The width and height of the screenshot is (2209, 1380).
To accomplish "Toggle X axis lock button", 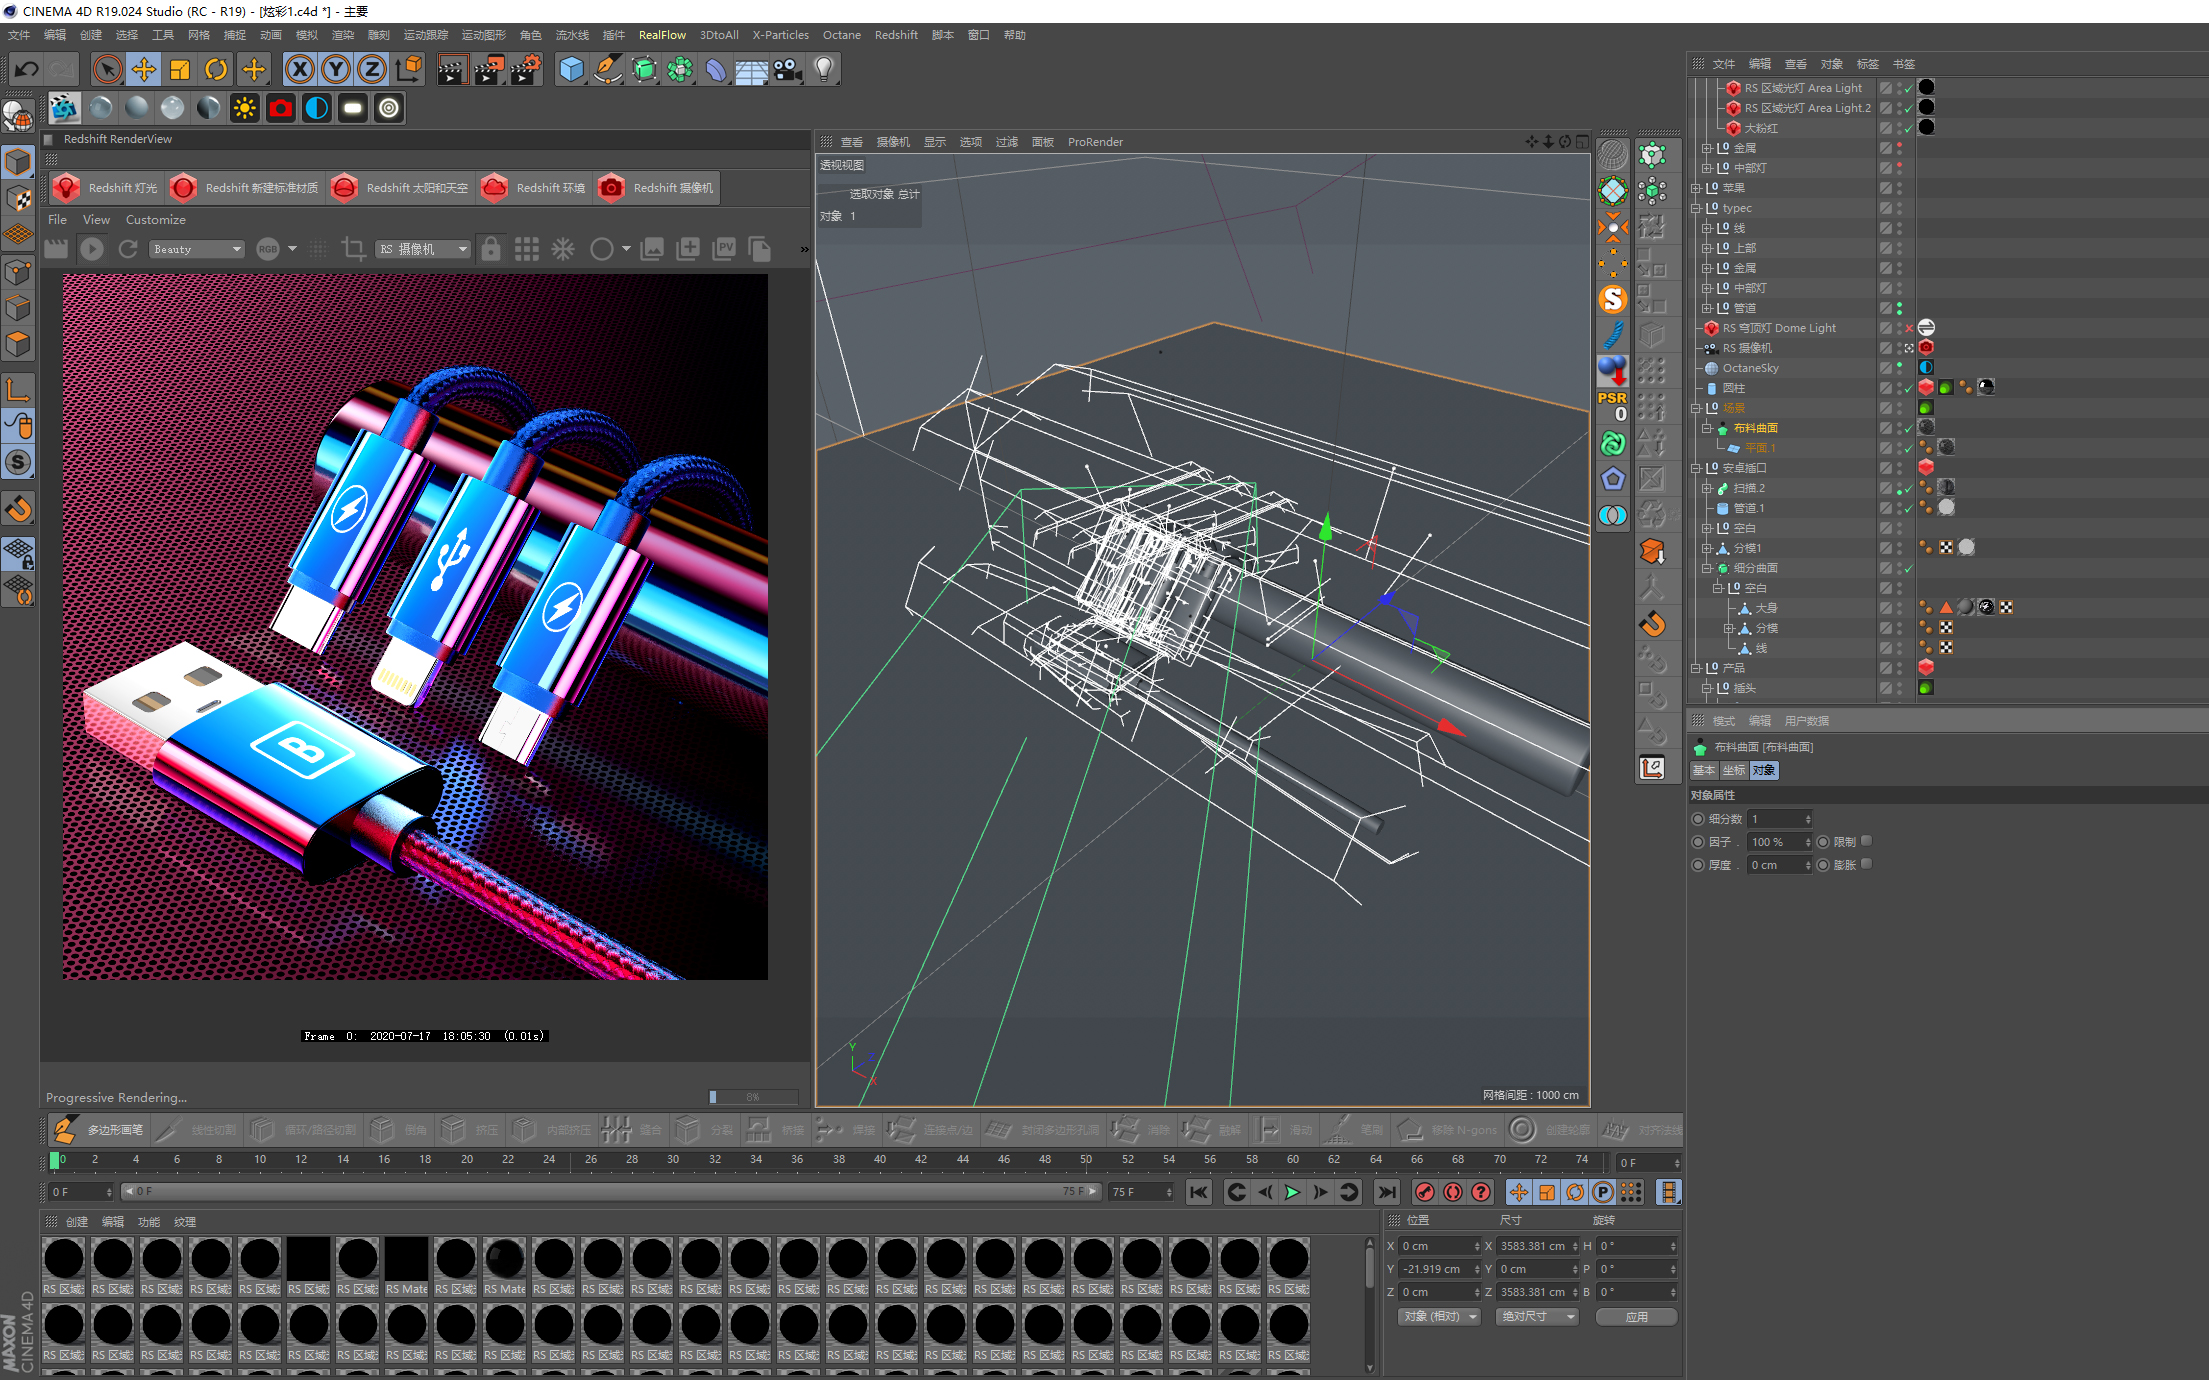I will click(299, 69).
